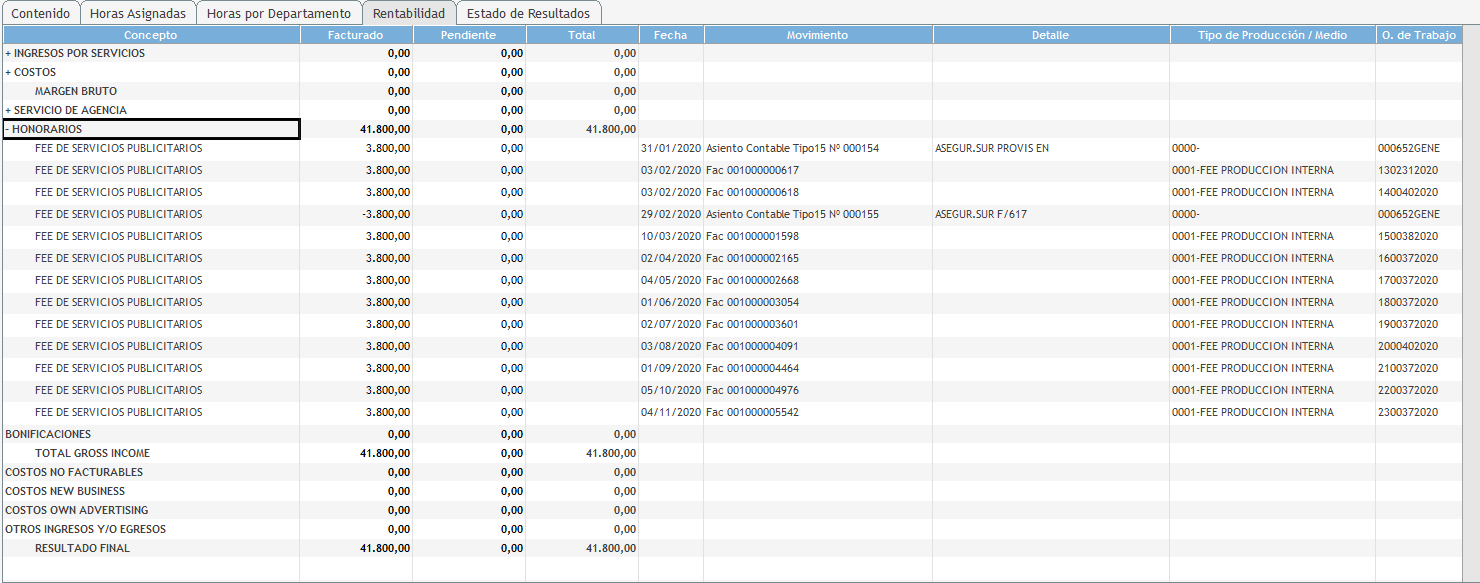Click work order 2300372020 cell
The width and height of the screenshot is (1480, 583).
[1407, 413]
